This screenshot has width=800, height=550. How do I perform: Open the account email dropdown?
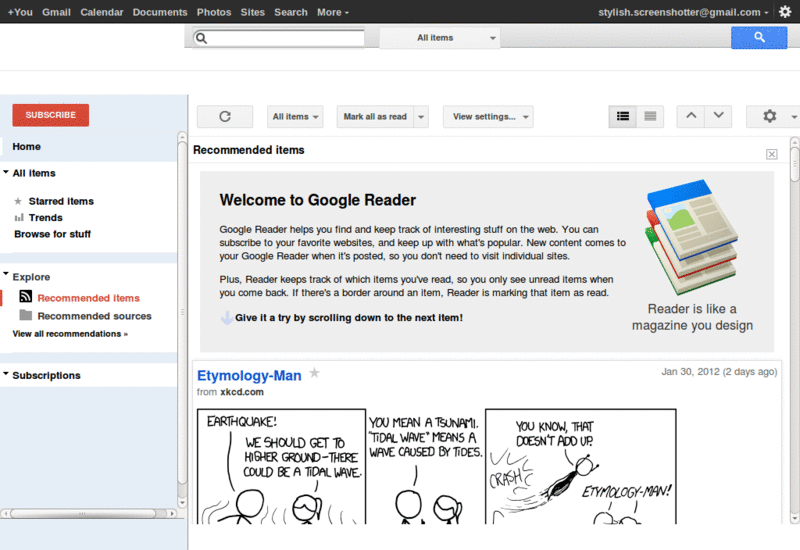pyautogui.click(x=683, y=12)
